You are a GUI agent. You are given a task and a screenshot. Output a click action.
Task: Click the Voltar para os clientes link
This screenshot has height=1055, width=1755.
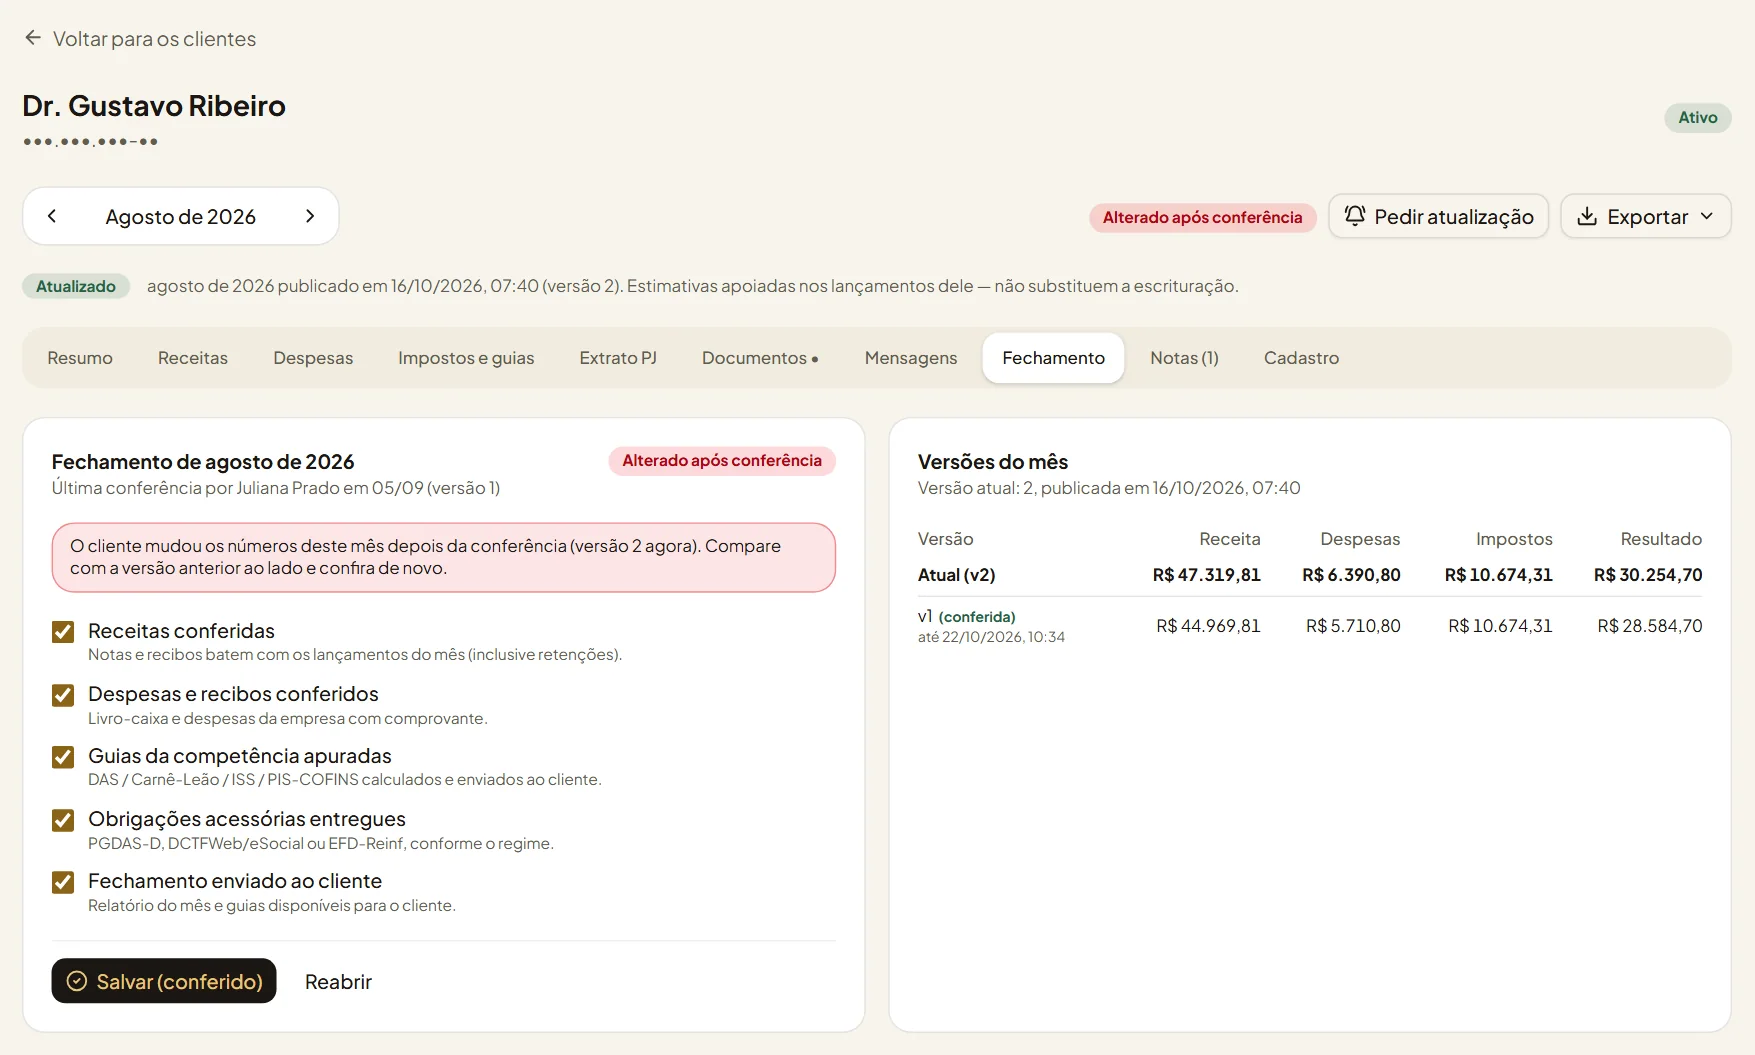pos(140,39)
